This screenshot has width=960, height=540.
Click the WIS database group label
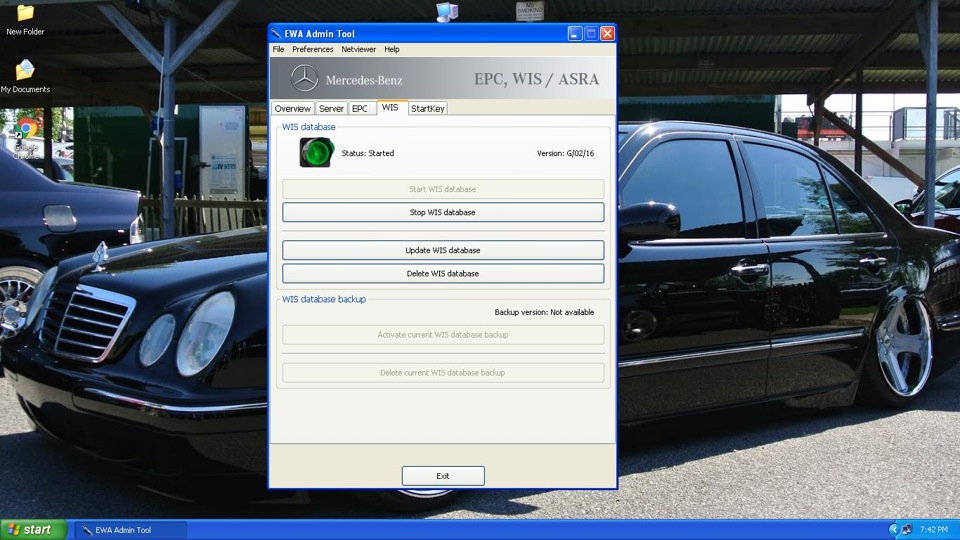[x=309, y=127]
